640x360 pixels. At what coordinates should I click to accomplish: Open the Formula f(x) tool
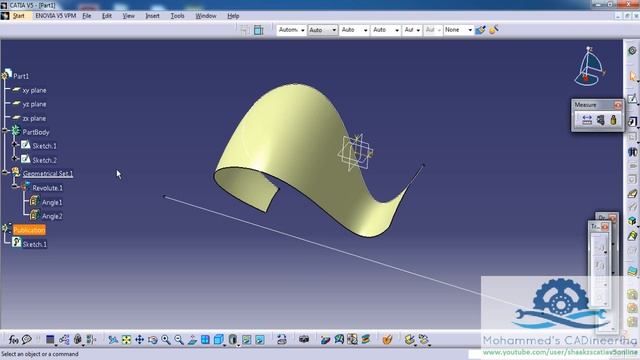13,340
